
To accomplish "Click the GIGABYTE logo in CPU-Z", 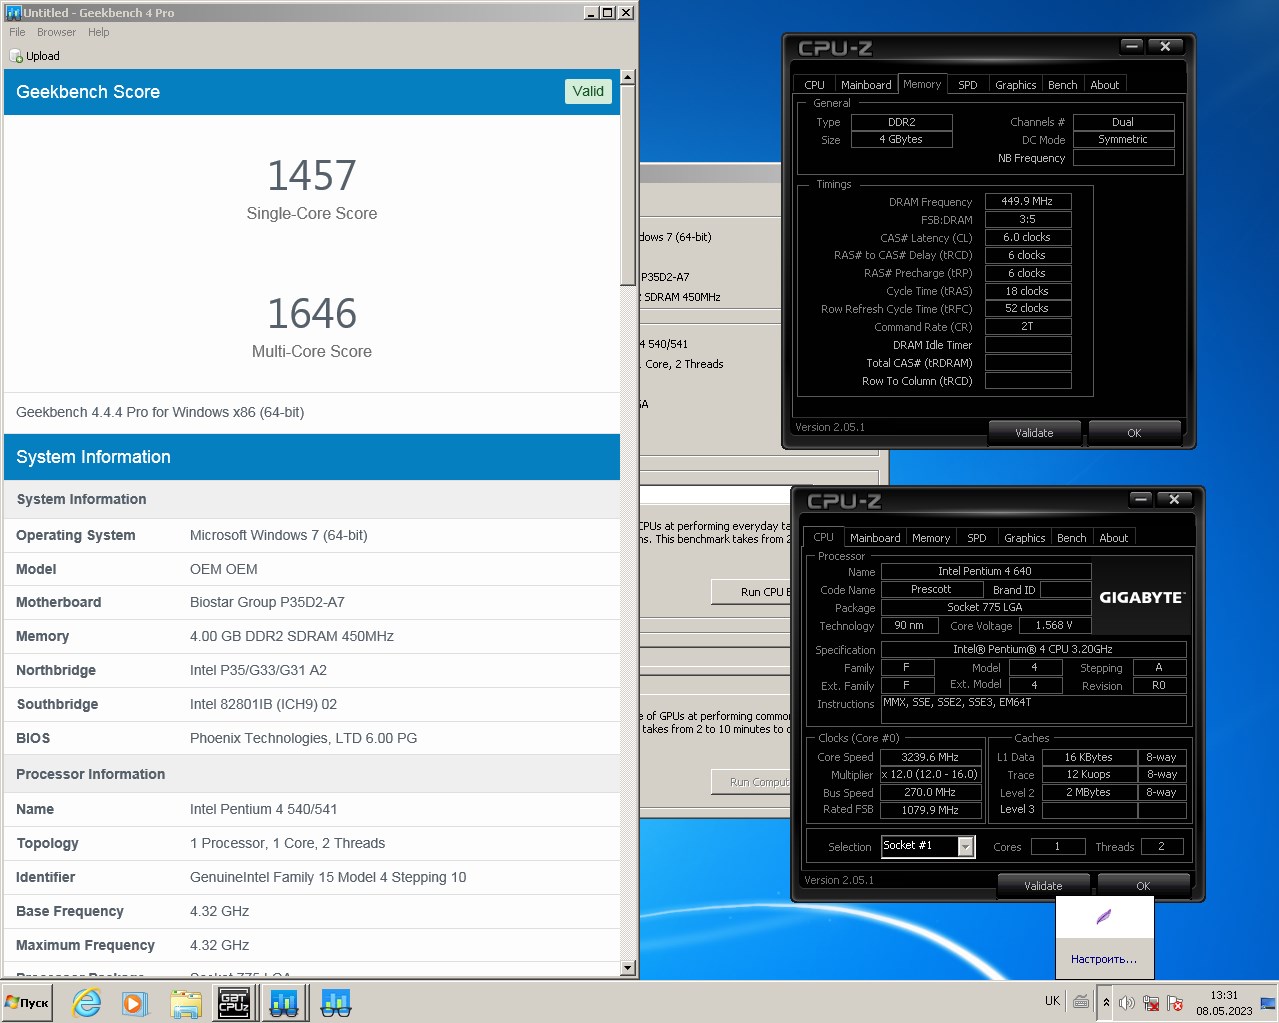I will [1142, 597].
